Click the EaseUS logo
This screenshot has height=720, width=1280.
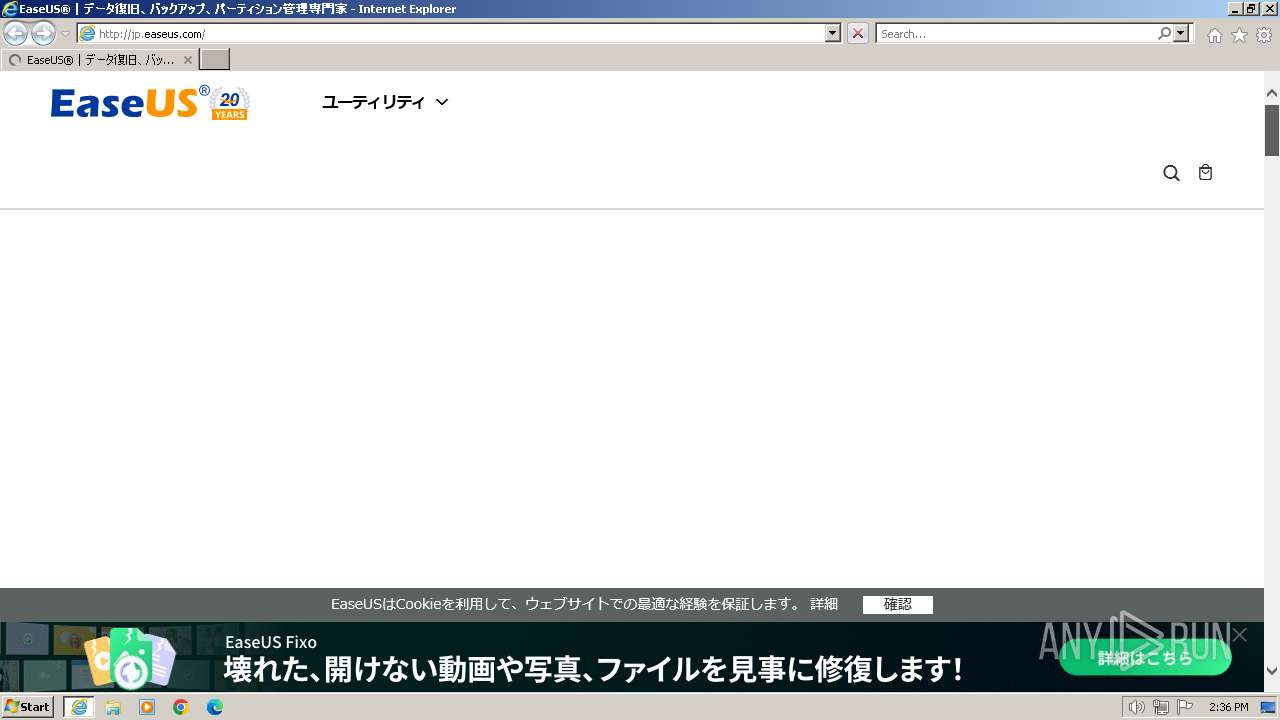pos(130,103)
